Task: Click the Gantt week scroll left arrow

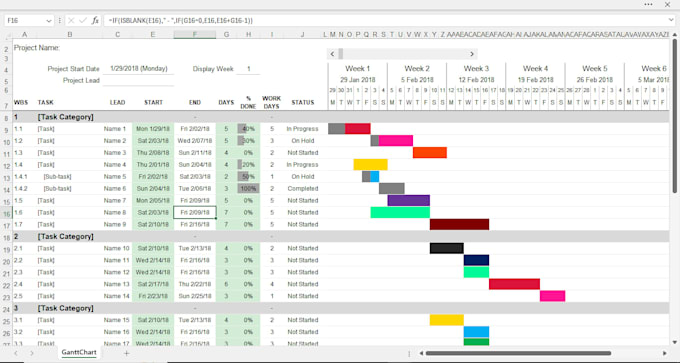Action: [x=332, y=54]
